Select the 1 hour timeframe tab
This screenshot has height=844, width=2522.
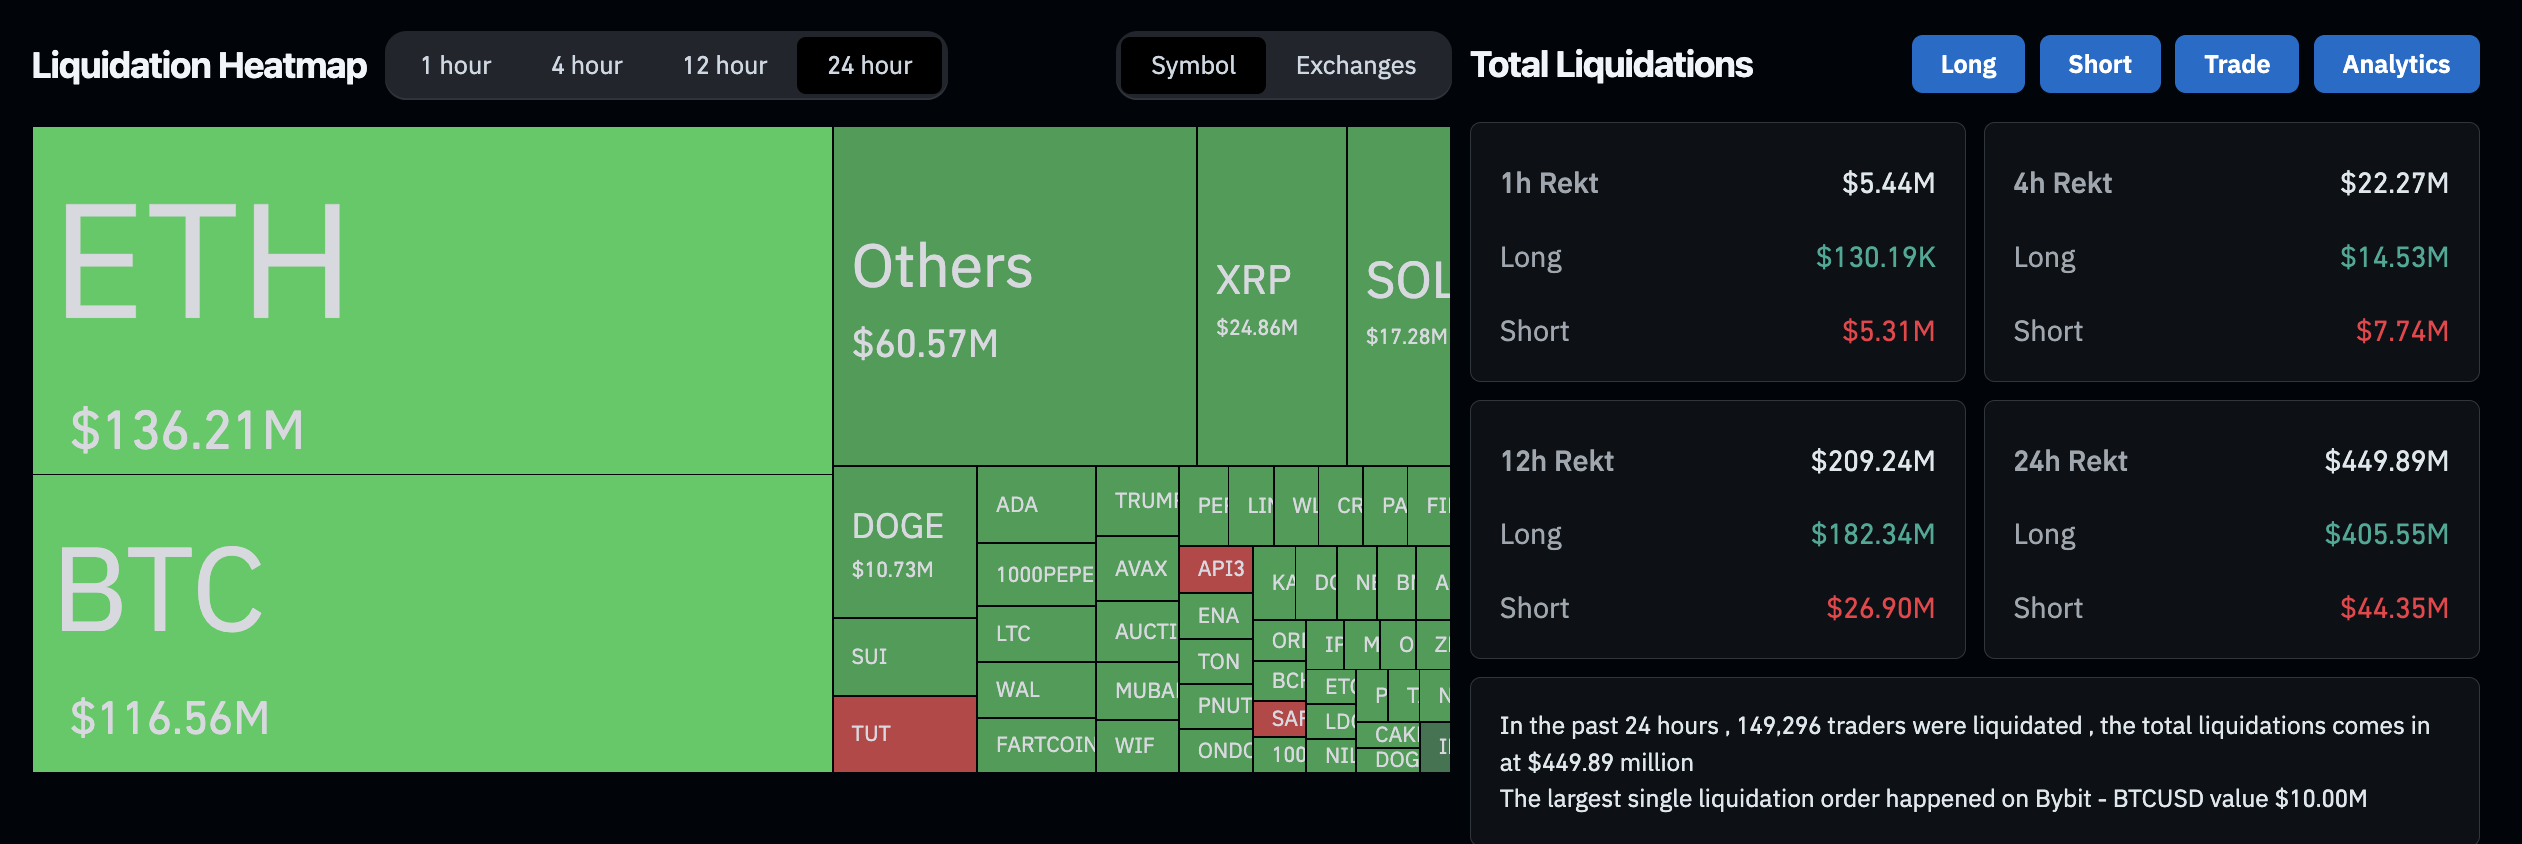tap(456, 65)
